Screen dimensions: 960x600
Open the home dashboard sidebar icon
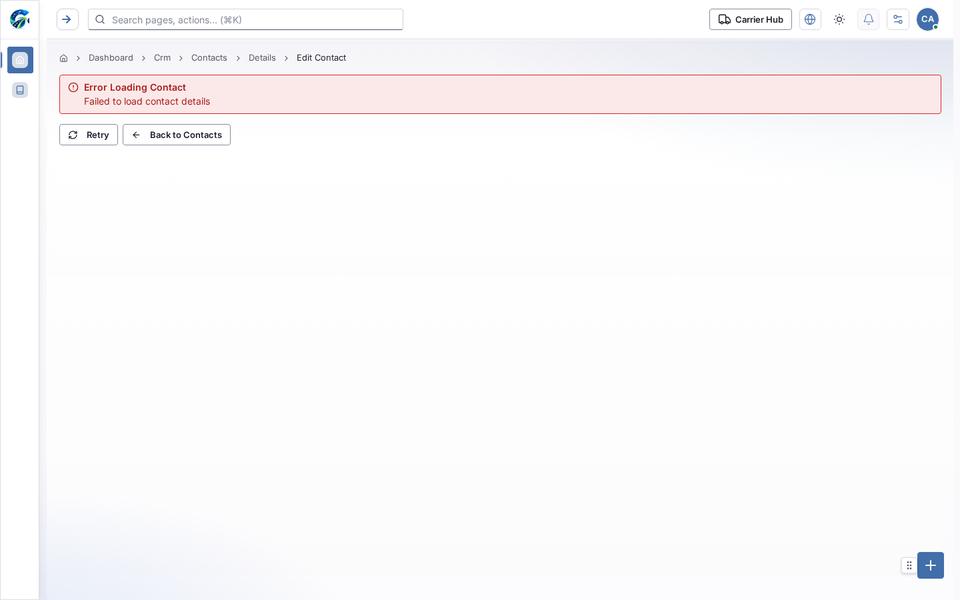(x=20, y=60)
